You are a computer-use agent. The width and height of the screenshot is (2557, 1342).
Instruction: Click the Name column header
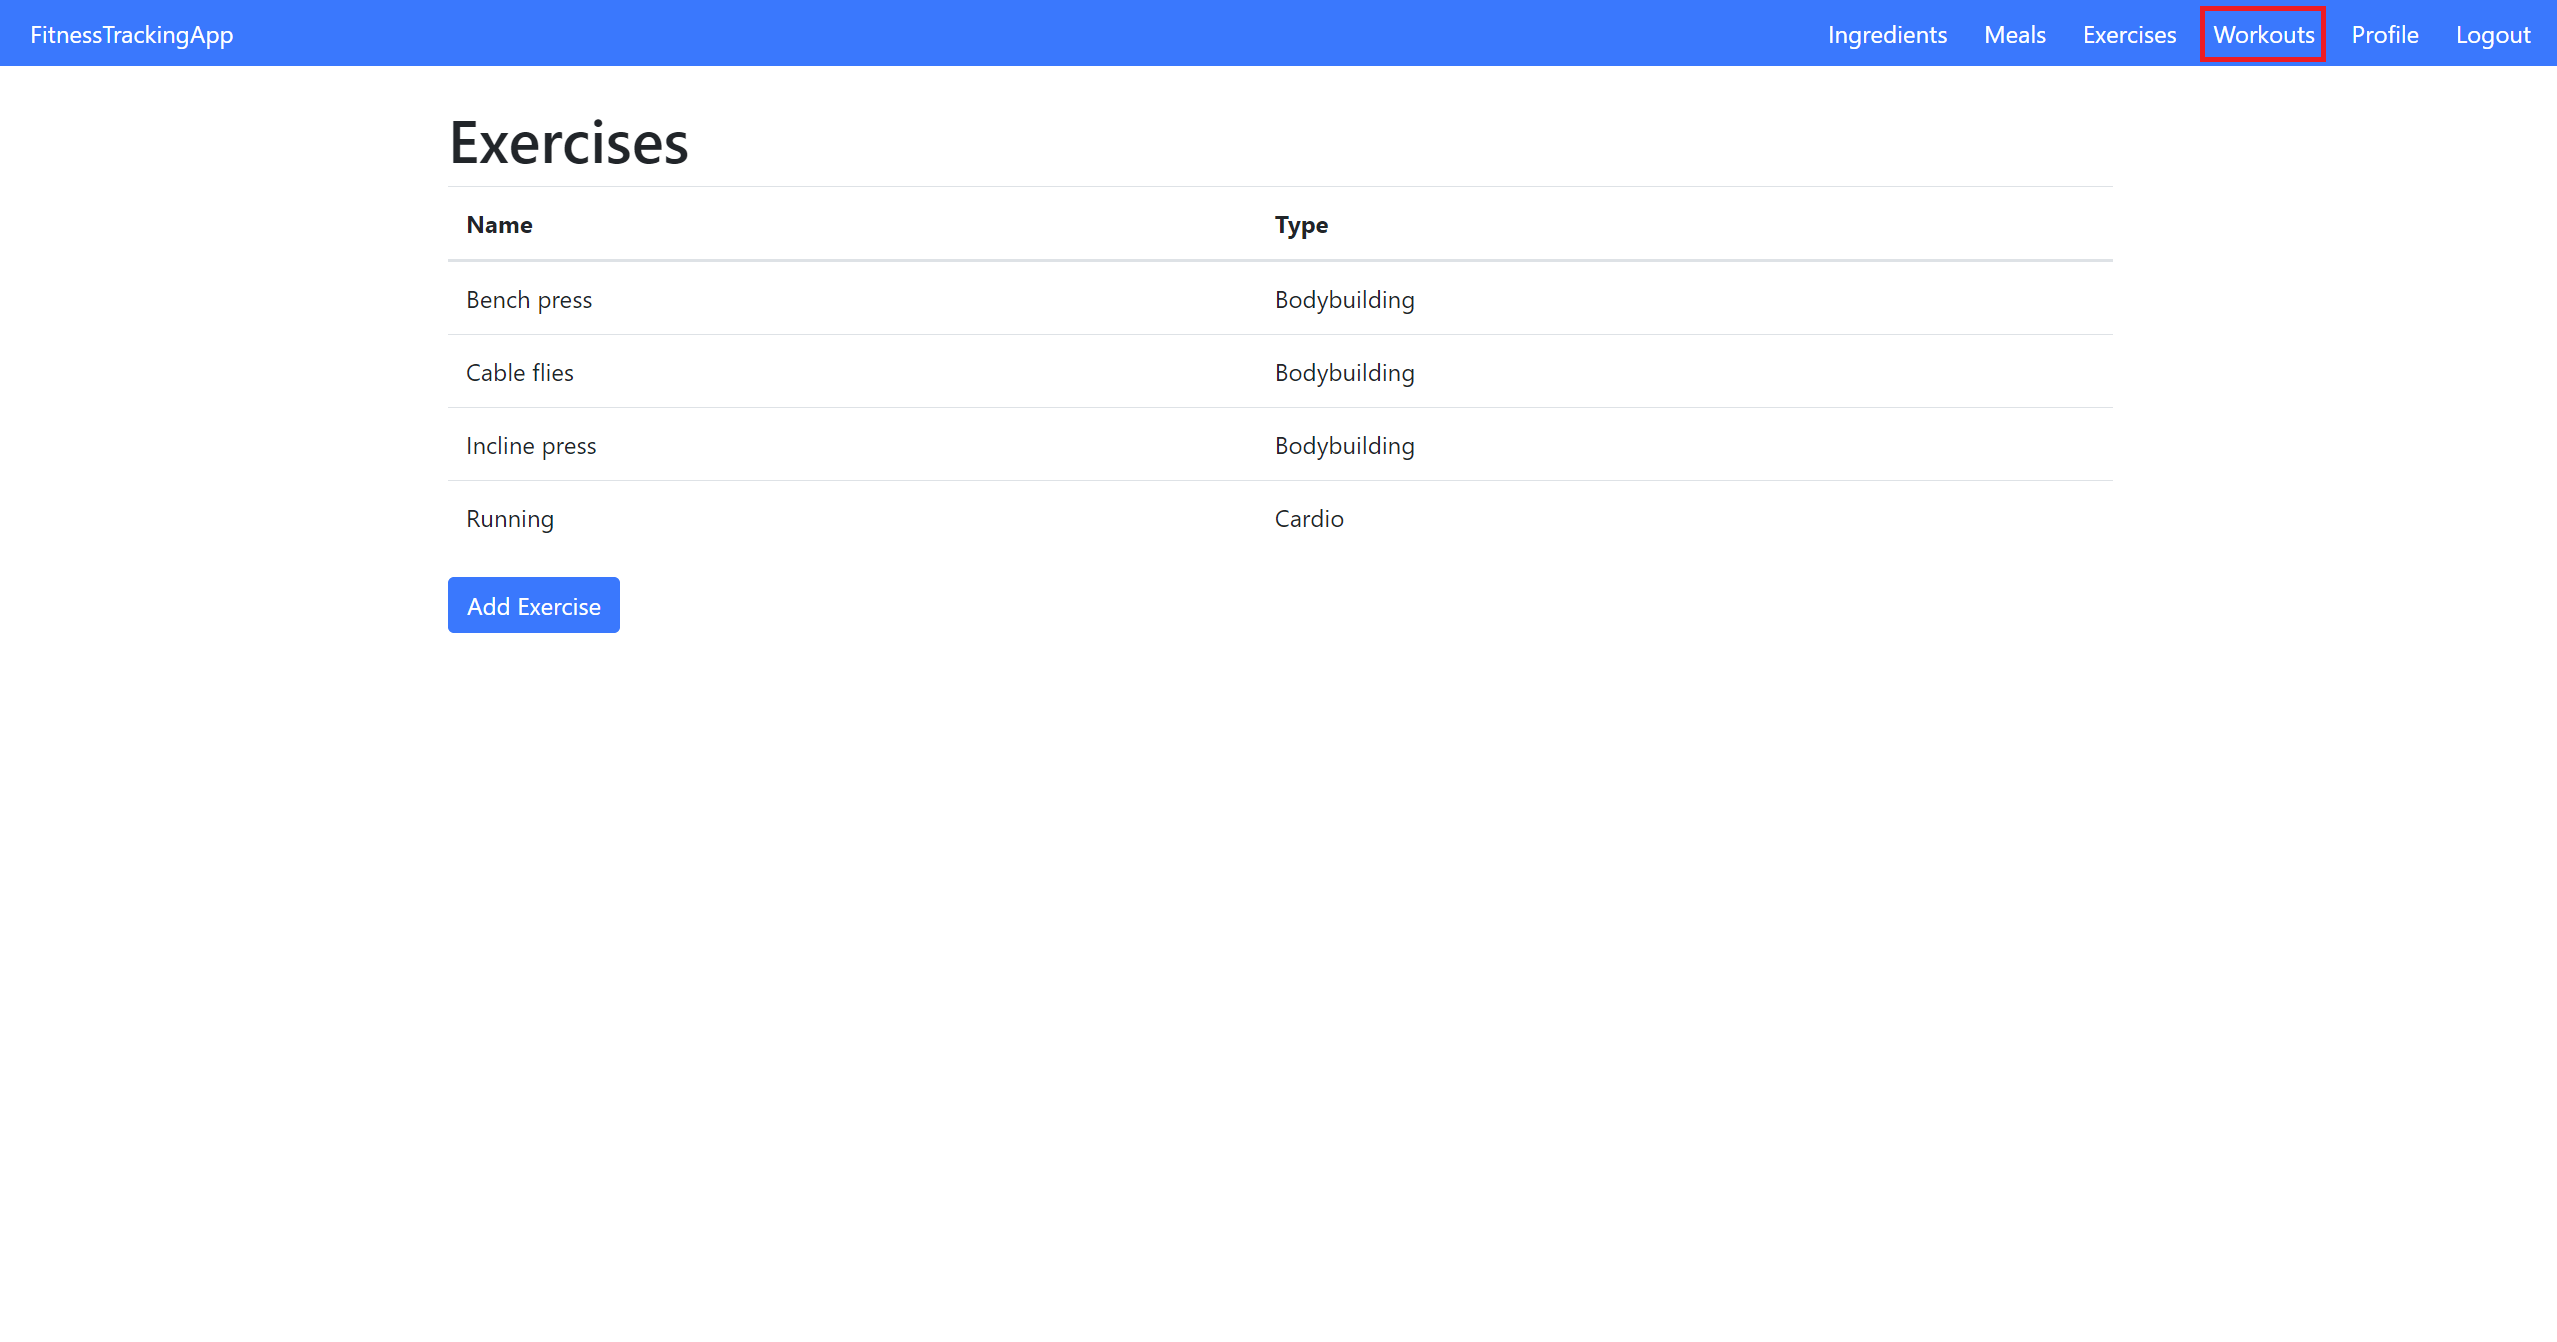(x=499, y=225)
